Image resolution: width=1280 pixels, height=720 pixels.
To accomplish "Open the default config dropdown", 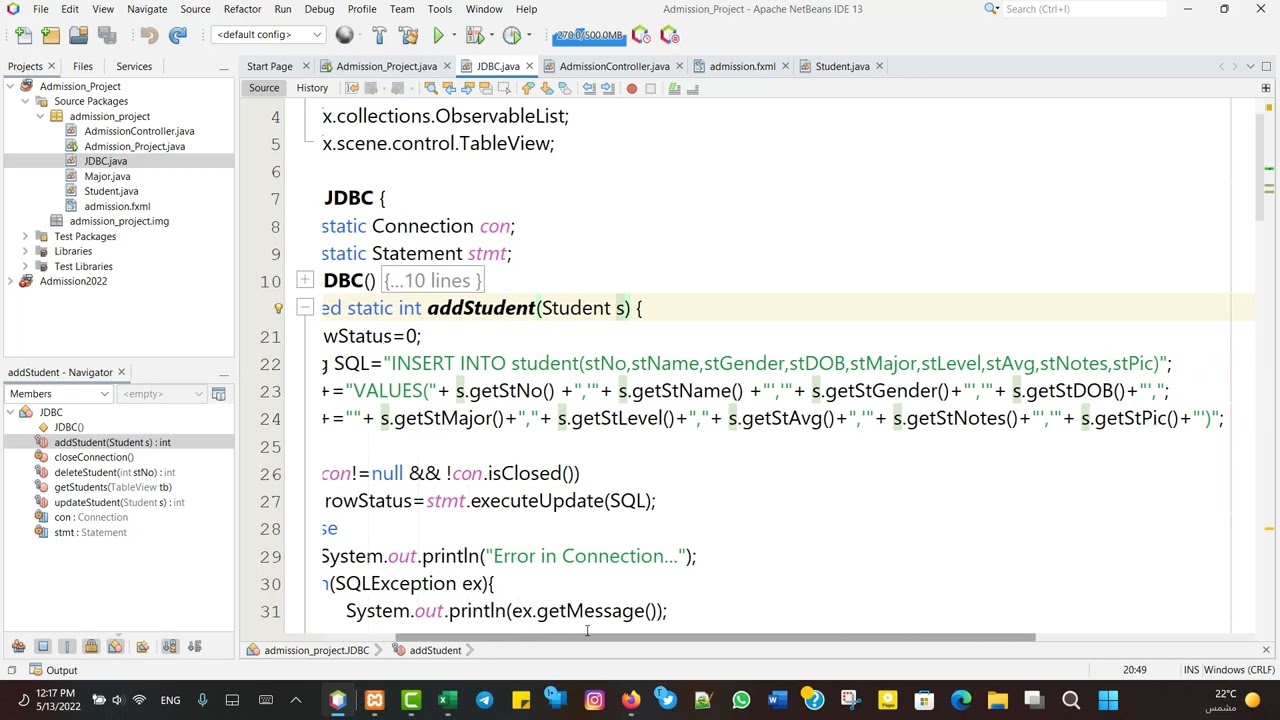I will tap(269, 35).
